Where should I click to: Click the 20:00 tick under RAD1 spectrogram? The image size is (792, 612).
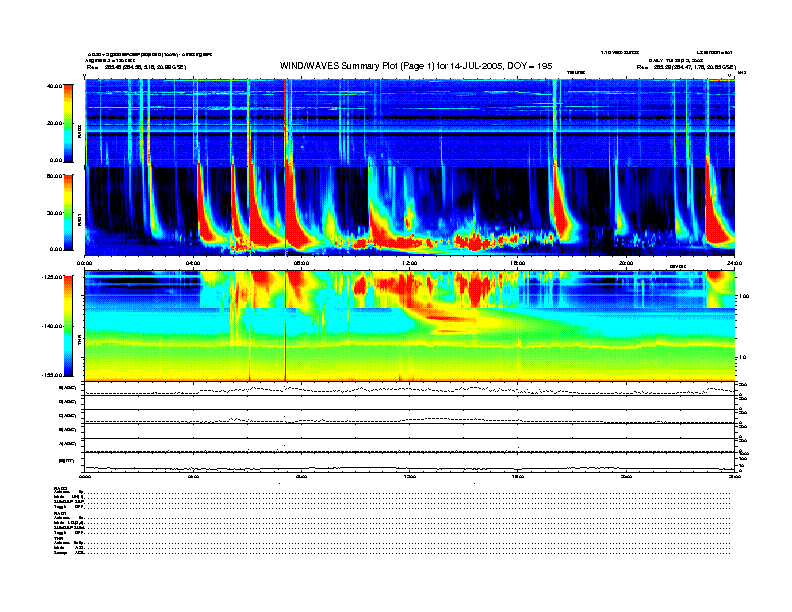click(x=626, y=263)
